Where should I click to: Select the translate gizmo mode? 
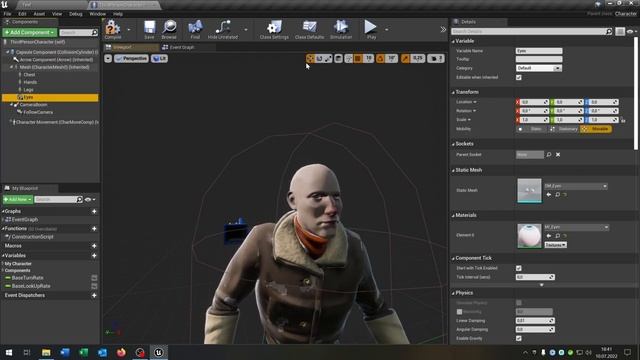310,59
